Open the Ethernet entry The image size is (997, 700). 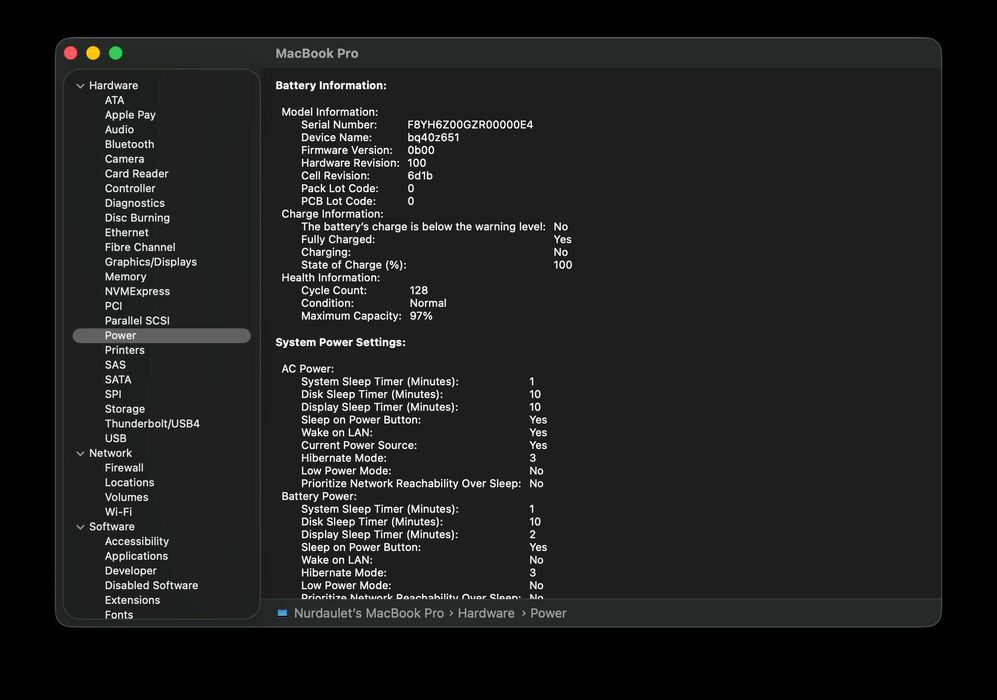click(x=127, y=232)
